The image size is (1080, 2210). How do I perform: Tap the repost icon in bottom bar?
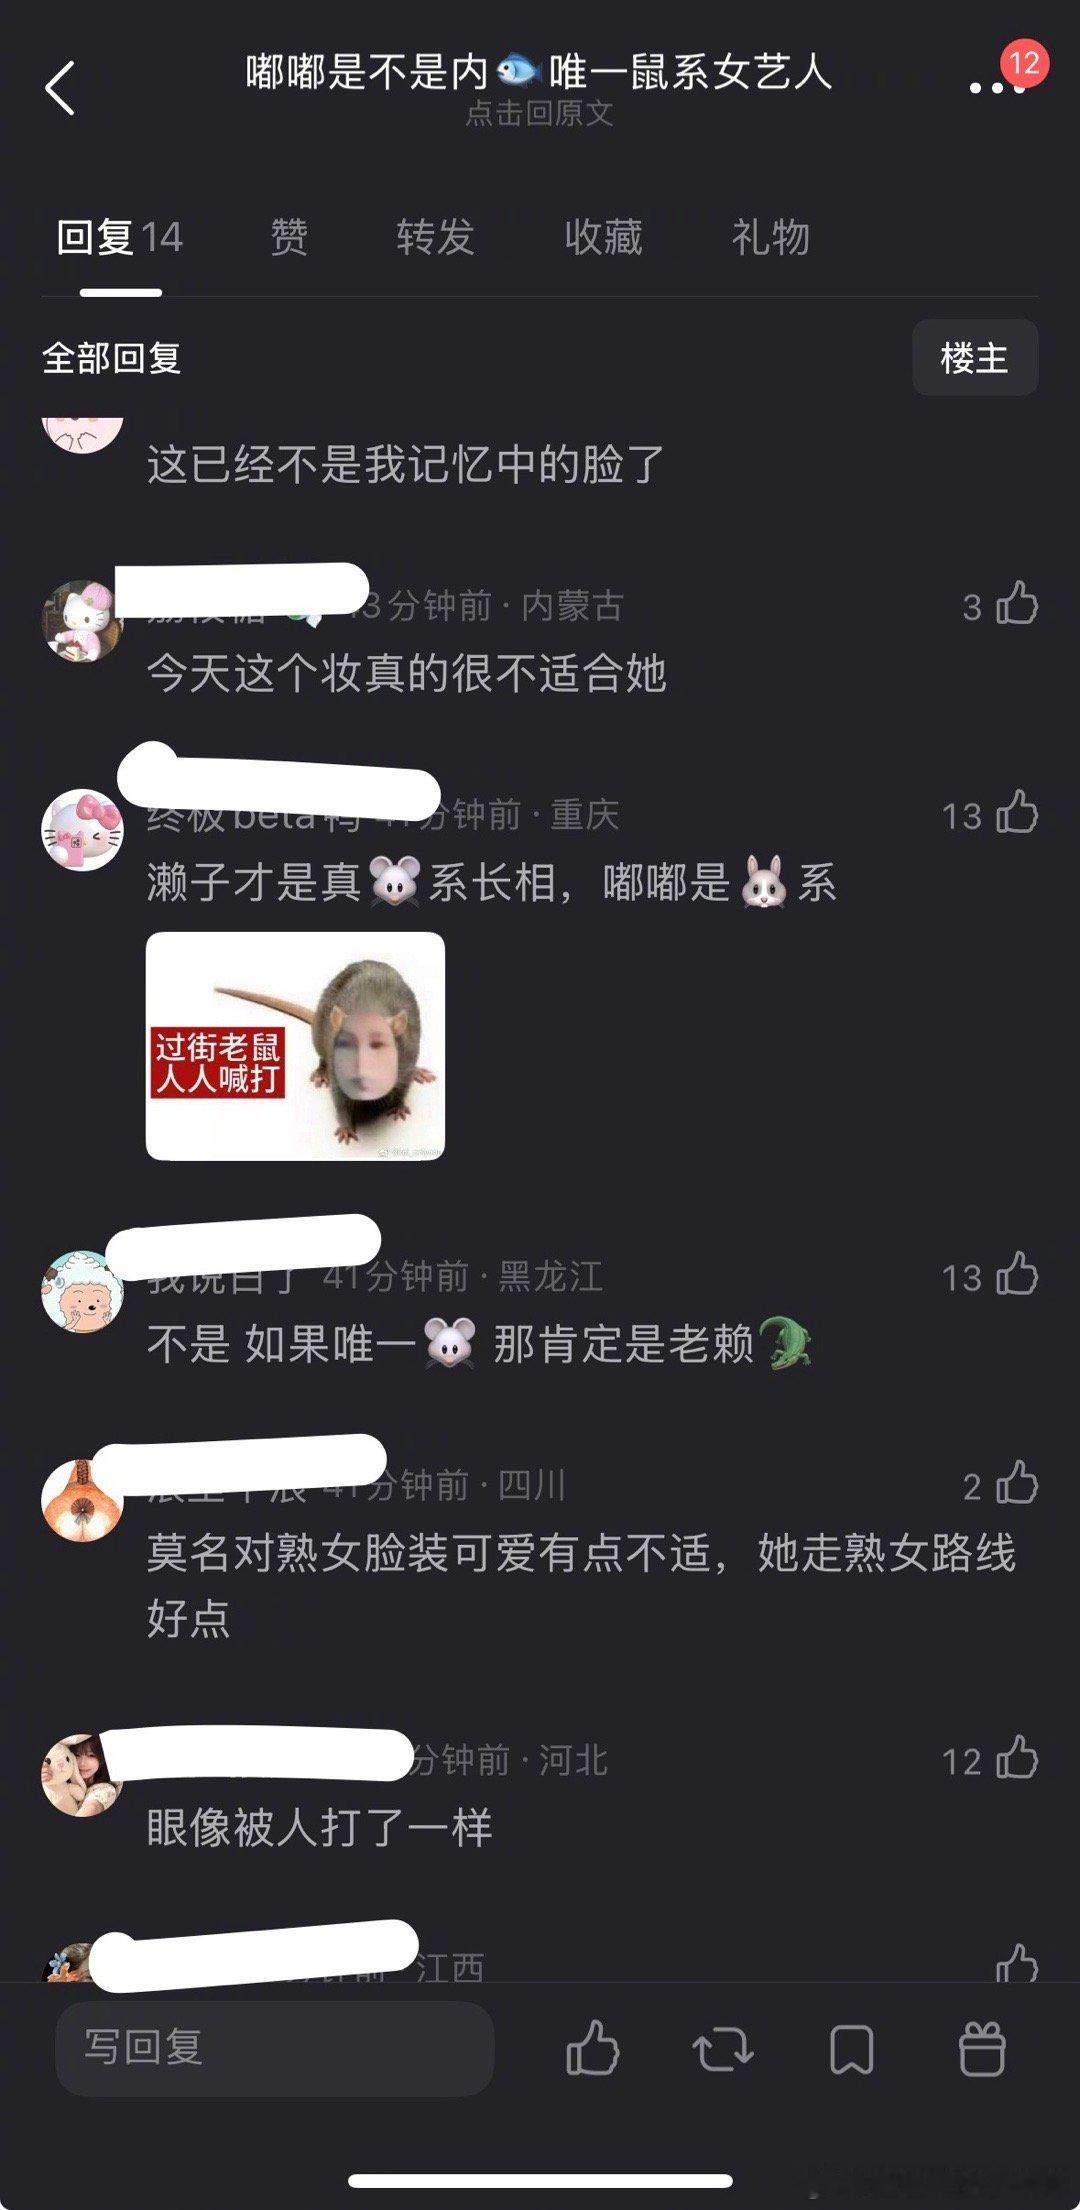[723, 2048]
